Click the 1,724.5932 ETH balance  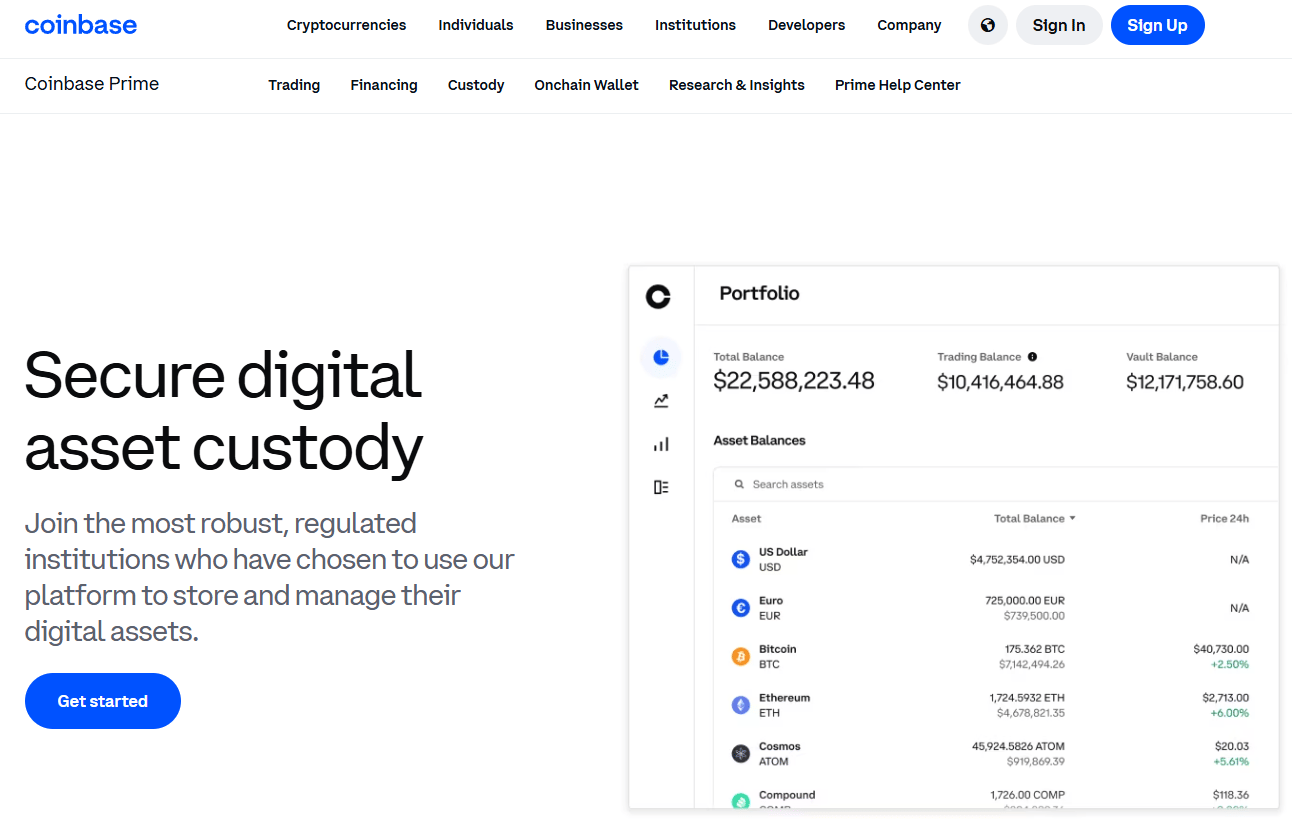(x=1027, y=698)
